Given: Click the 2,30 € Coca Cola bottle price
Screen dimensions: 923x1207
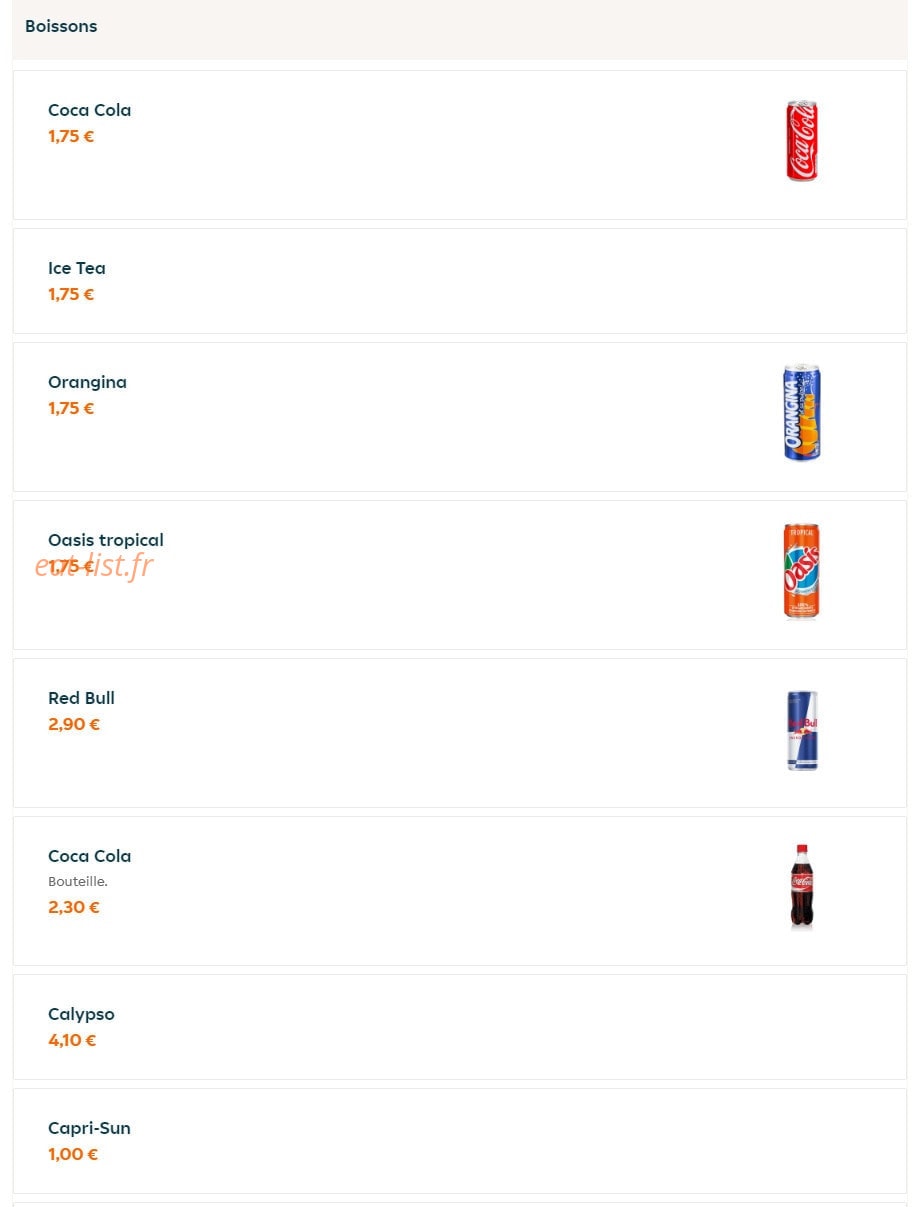Looking at the screenshot, I should click(x=74, y=907).
